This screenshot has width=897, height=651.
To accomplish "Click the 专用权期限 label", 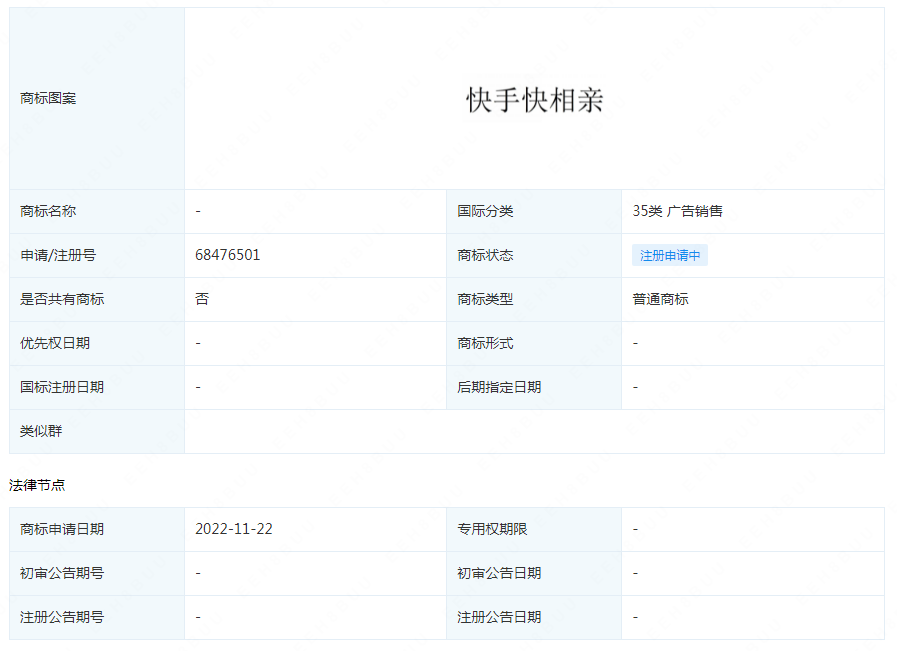I will click(x=492, y=529).
